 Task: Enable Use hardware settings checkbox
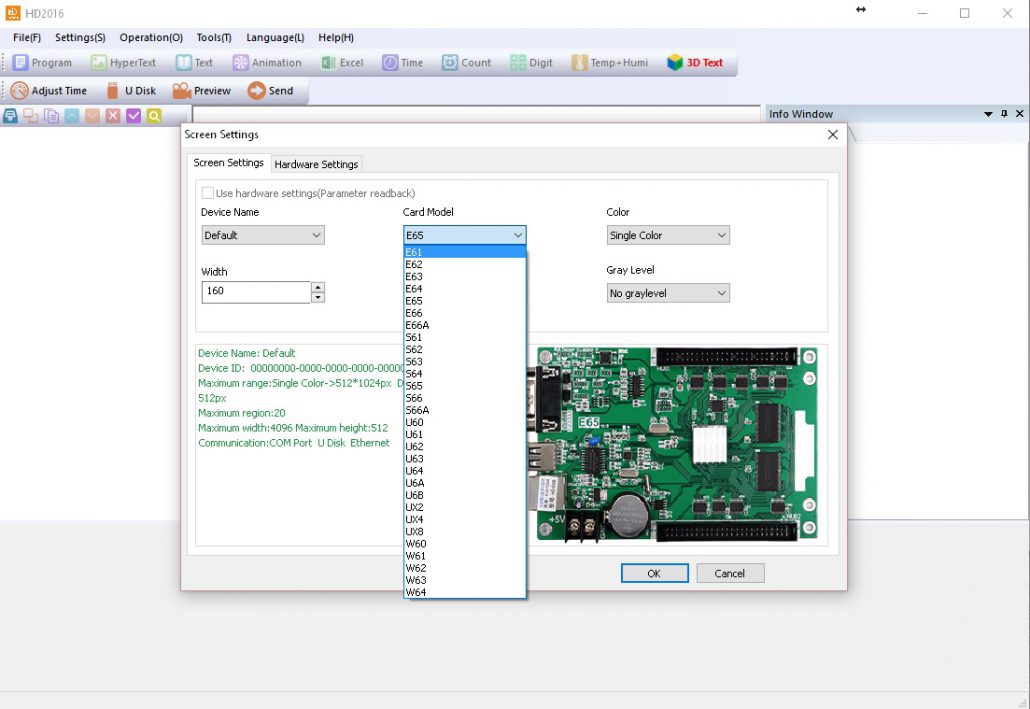tap(208, 193)
